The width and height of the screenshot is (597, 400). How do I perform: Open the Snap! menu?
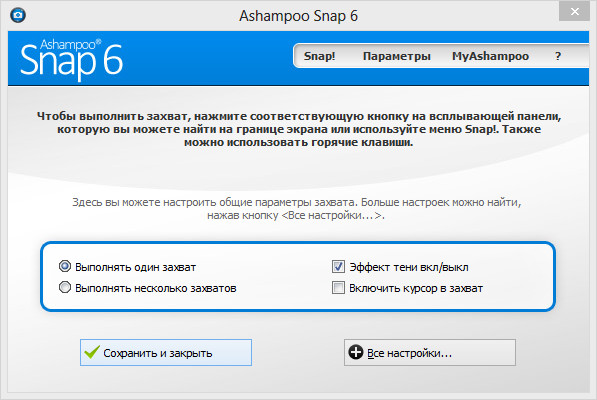click(319, 56)
